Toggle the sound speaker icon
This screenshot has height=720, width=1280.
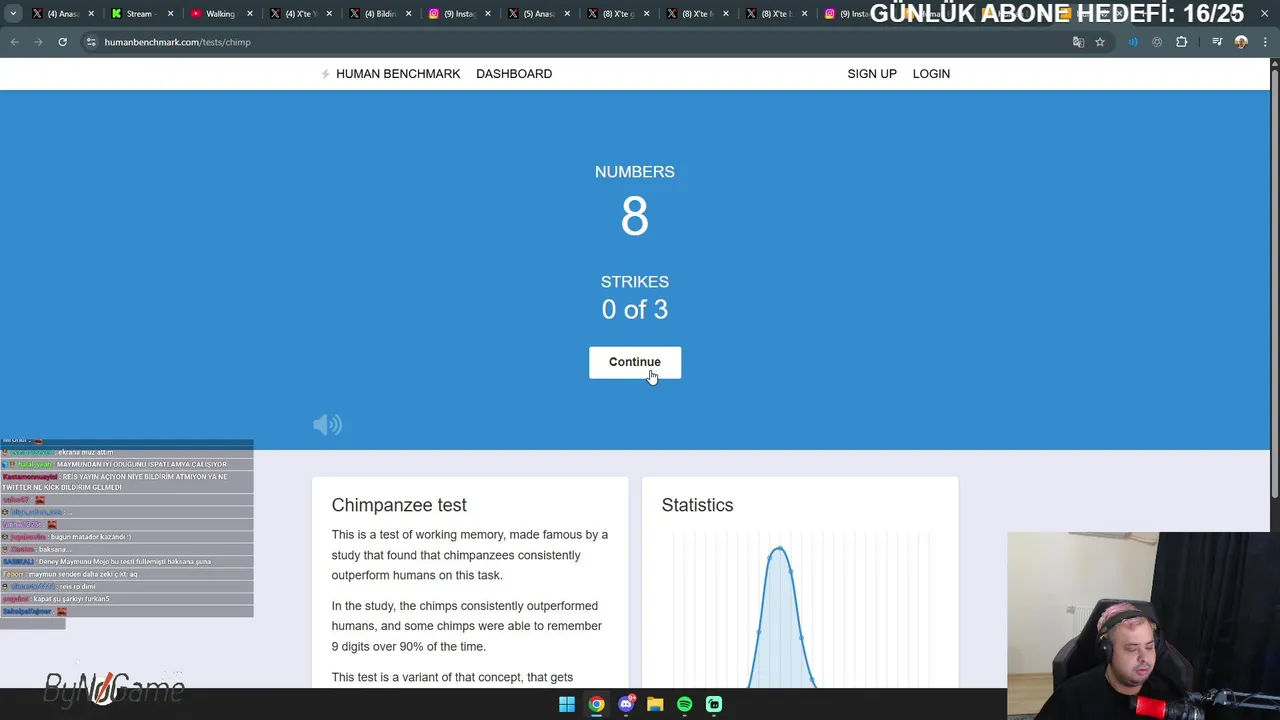327,425
